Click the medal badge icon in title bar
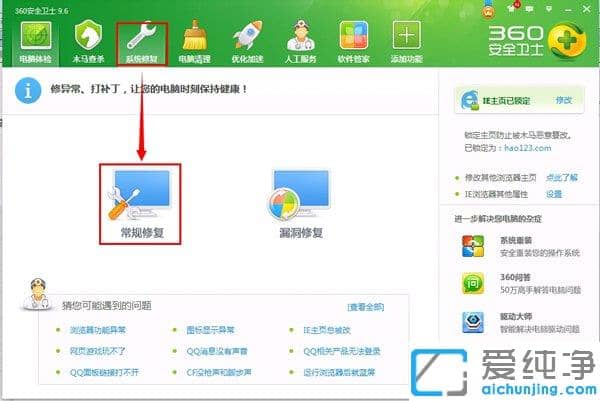The height and width of the screenshot is (401, 600). tap(488, 11)
